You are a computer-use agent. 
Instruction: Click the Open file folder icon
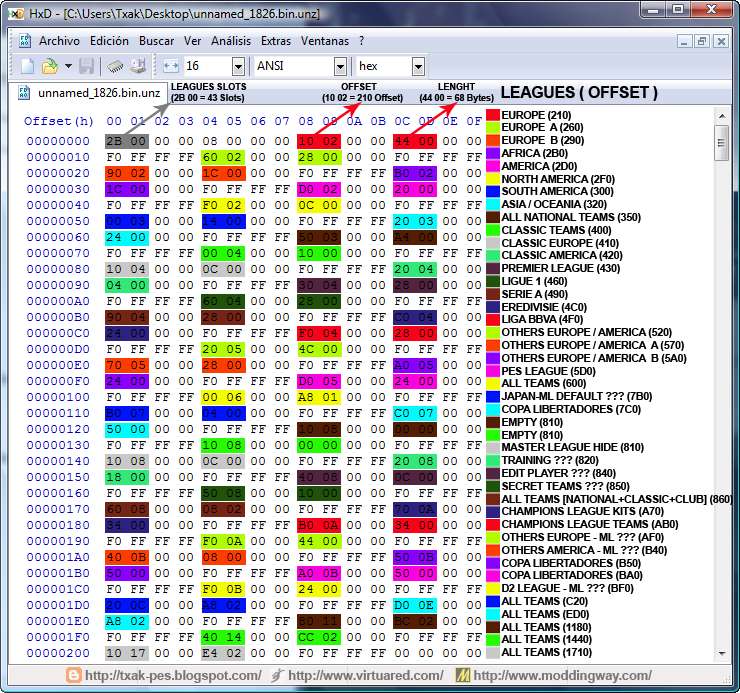(x=49, y=66)
